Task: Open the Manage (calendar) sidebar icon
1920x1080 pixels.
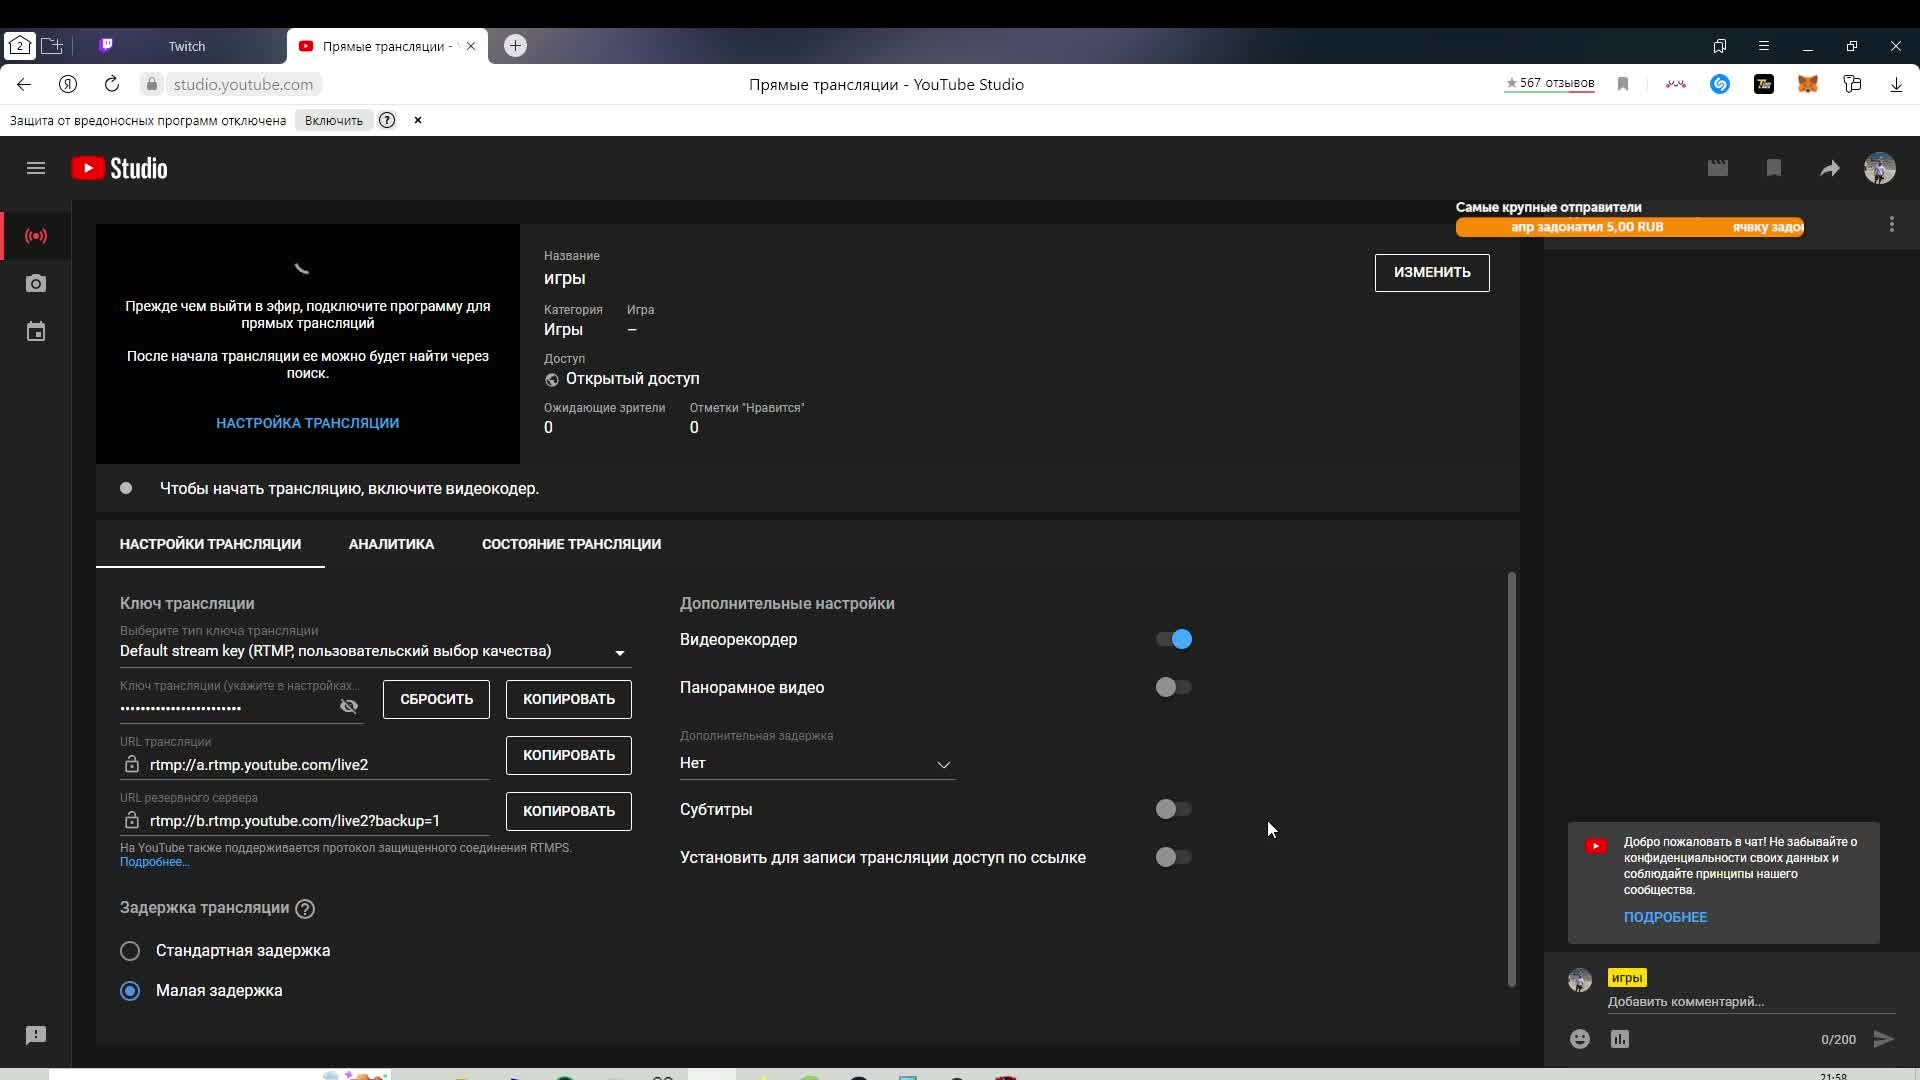Action: click(36, 332)
